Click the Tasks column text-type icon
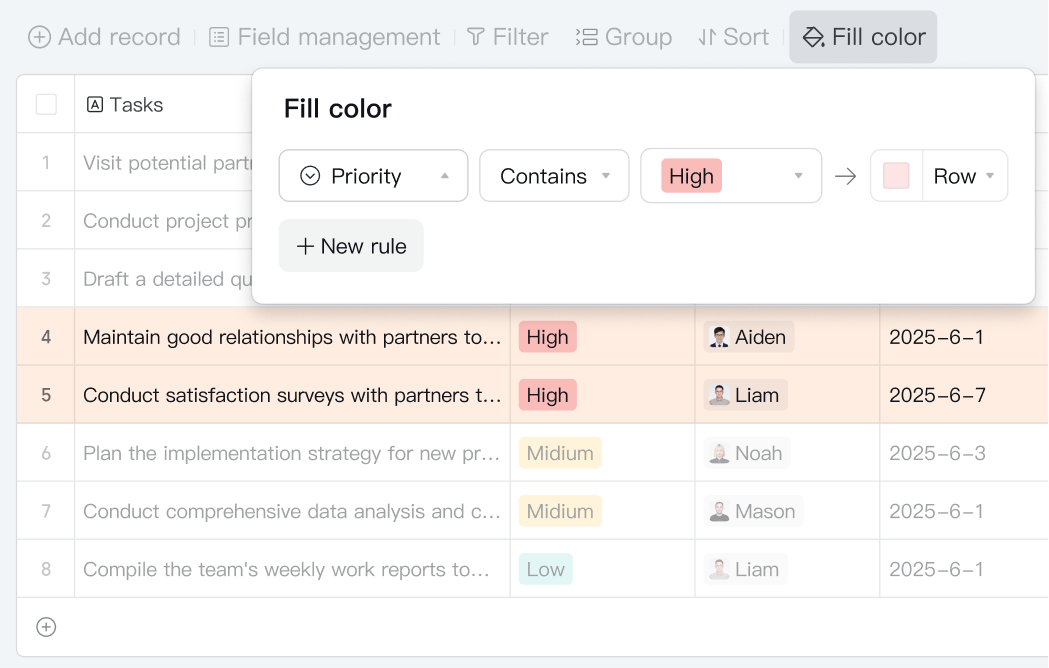1049x668 pixels. (95, 104)
